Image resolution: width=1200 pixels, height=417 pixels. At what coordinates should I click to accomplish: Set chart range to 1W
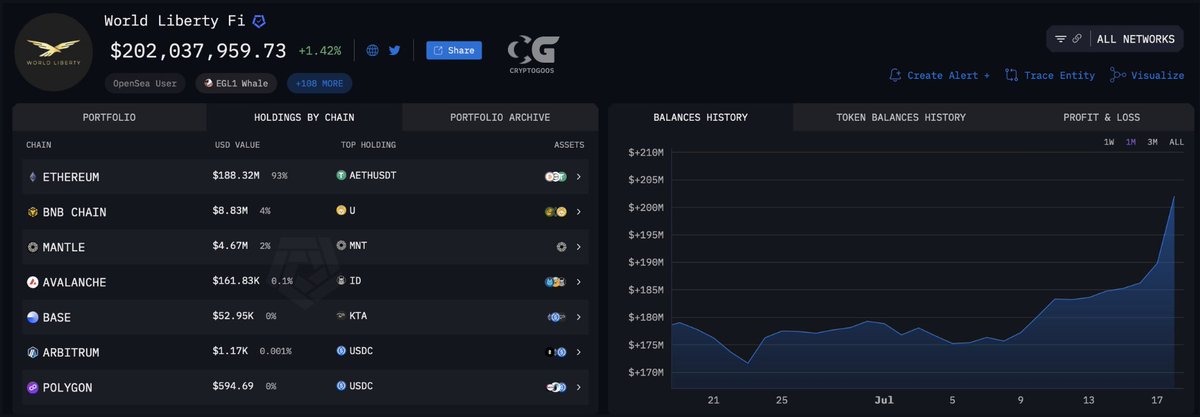tap(1109, 142)
